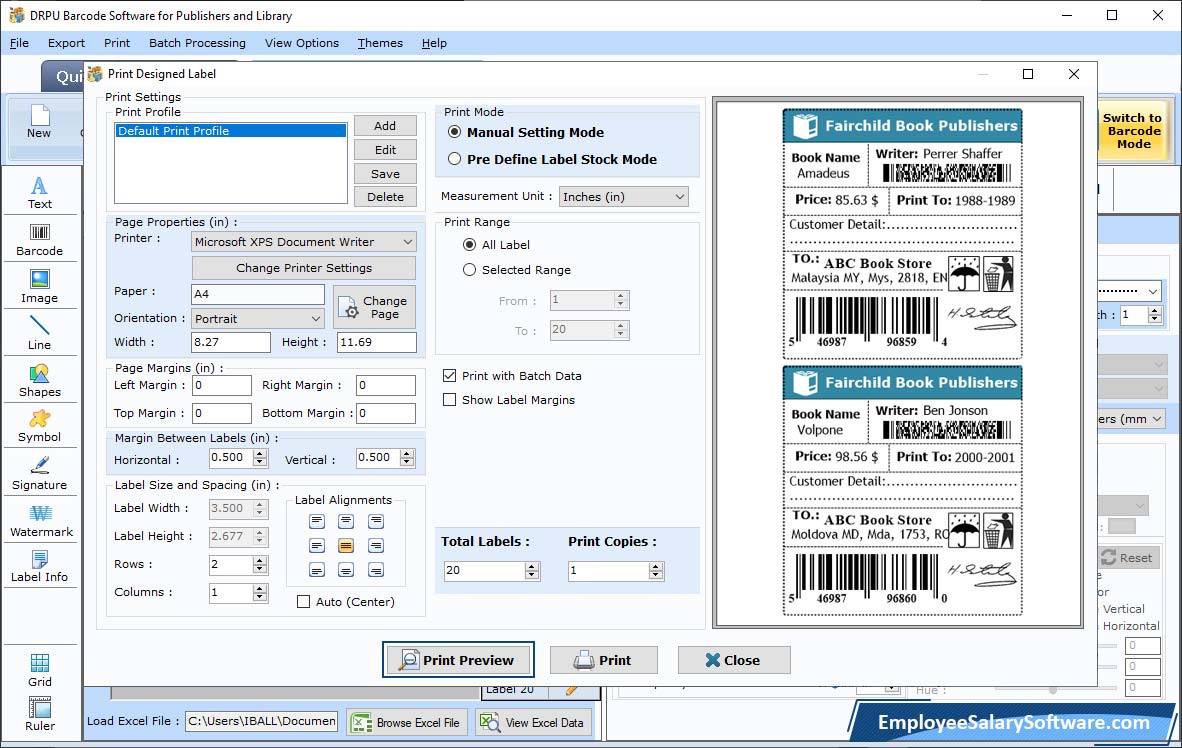
Task: Set label alignment to bottom-center
Action: (x=346, y=570)
